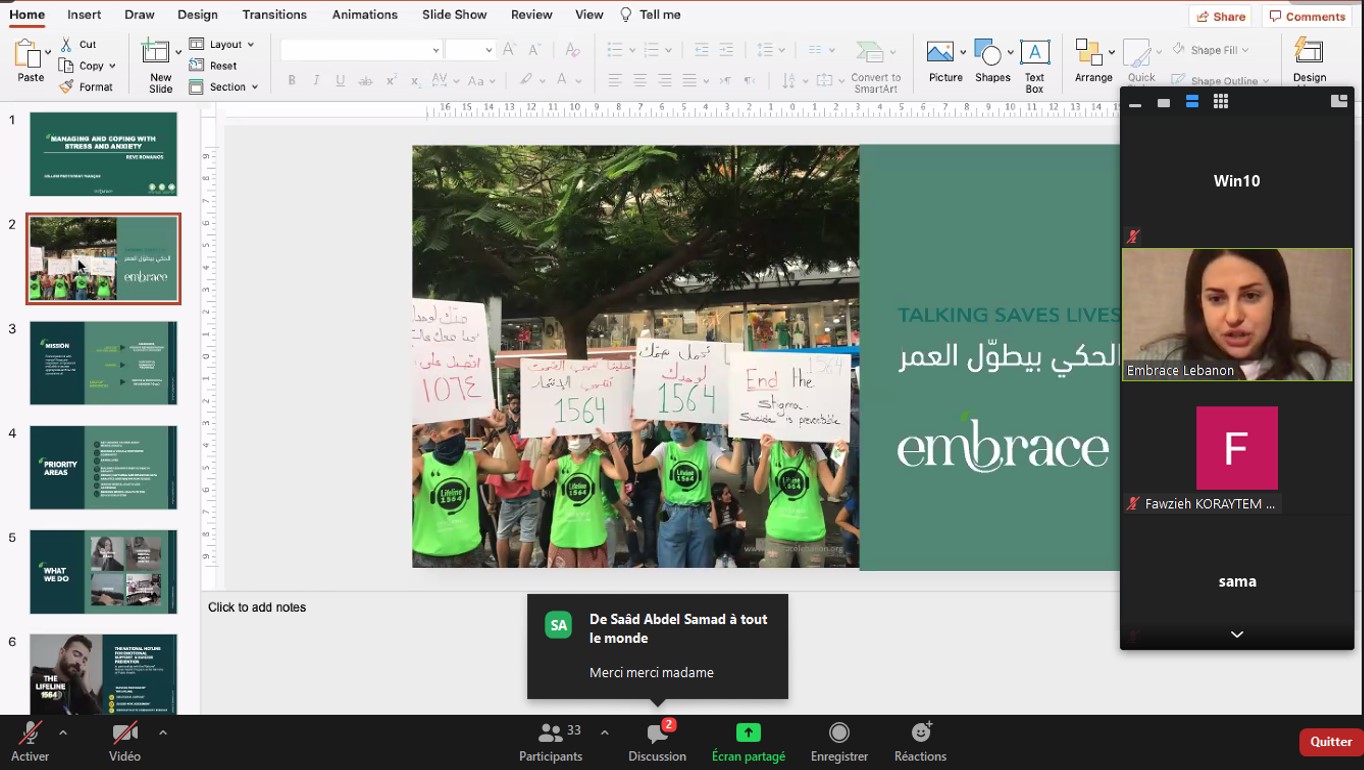Switch Zoom panel to single video view
The image size is (1364, 770).
point(1164,102)
